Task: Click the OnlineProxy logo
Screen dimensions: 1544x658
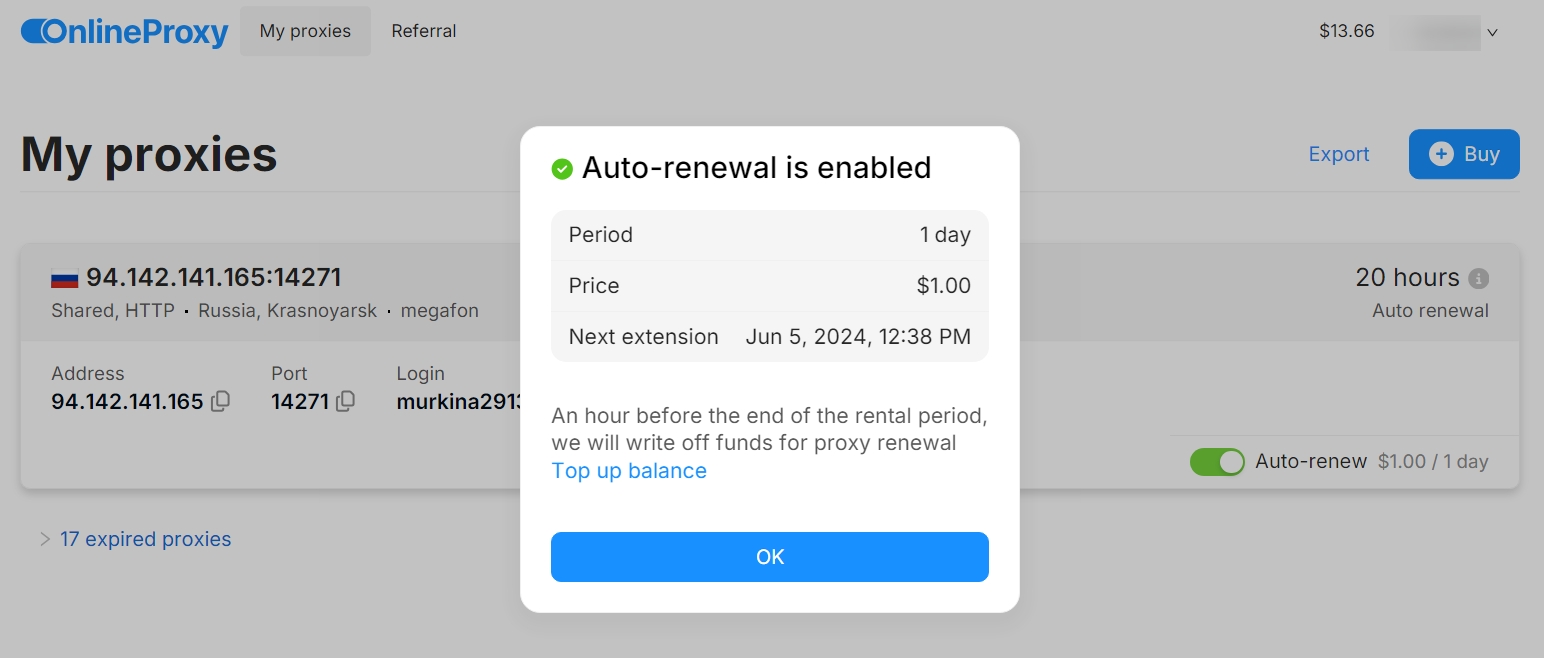Action: (x=125, y=32)
